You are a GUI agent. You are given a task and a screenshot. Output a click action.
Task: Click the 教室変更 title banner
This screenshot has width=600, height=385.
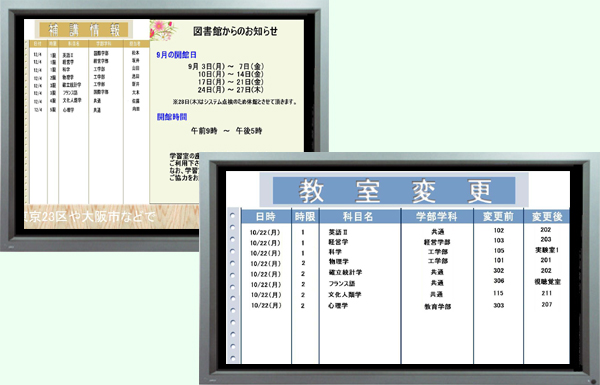point(394,190)
